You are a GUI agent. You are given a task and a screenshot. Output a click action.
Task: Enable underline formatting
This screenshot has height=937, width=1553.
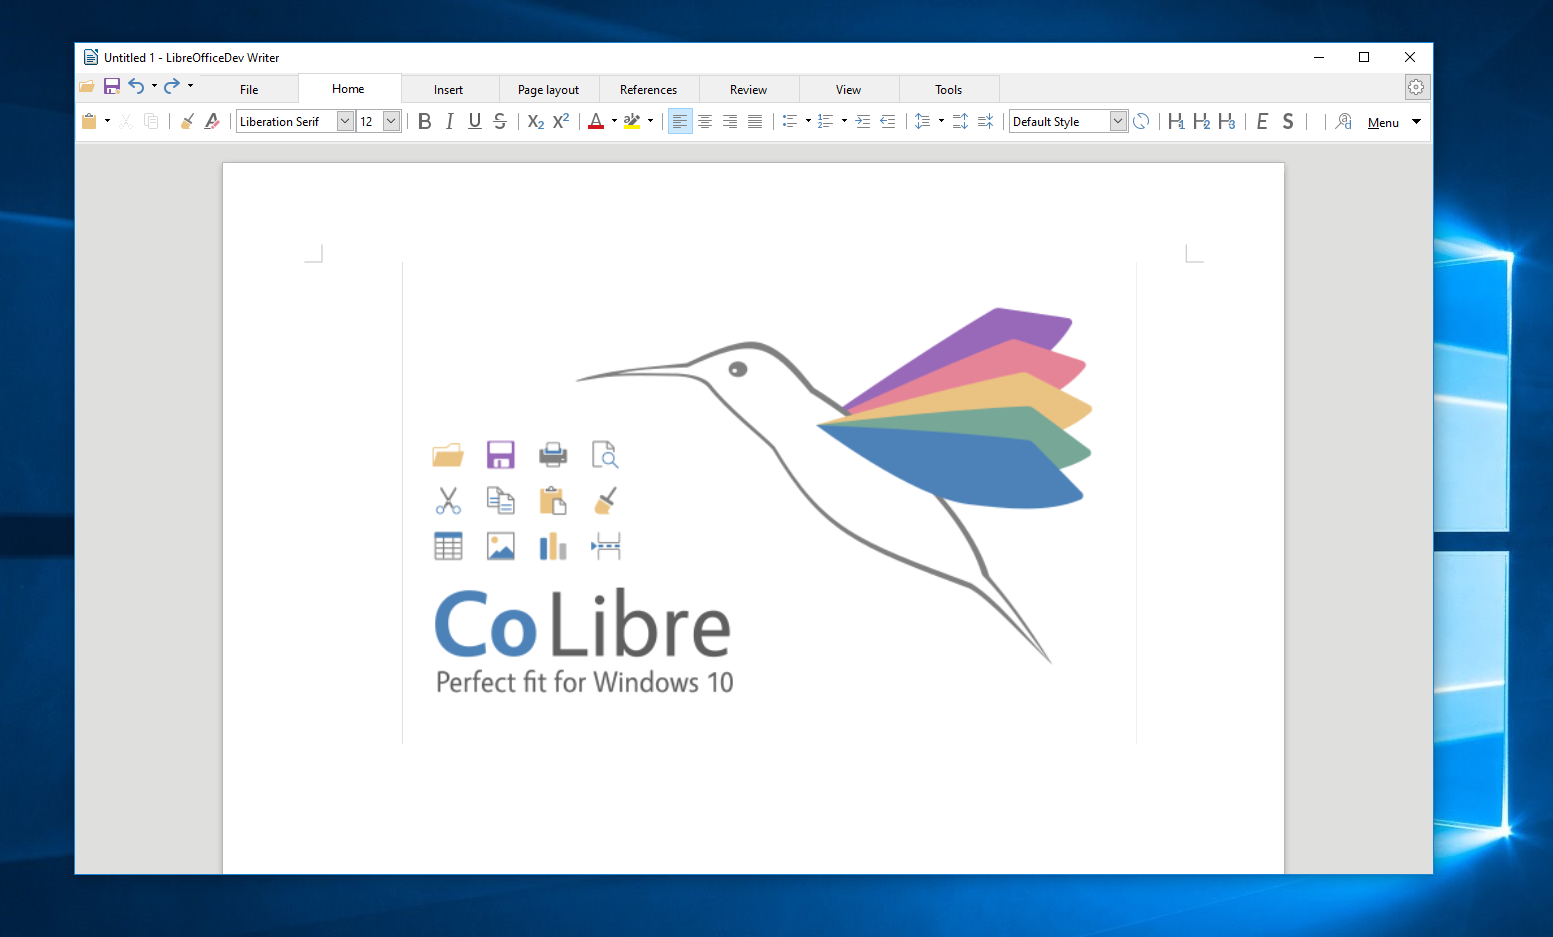(474, 121)
